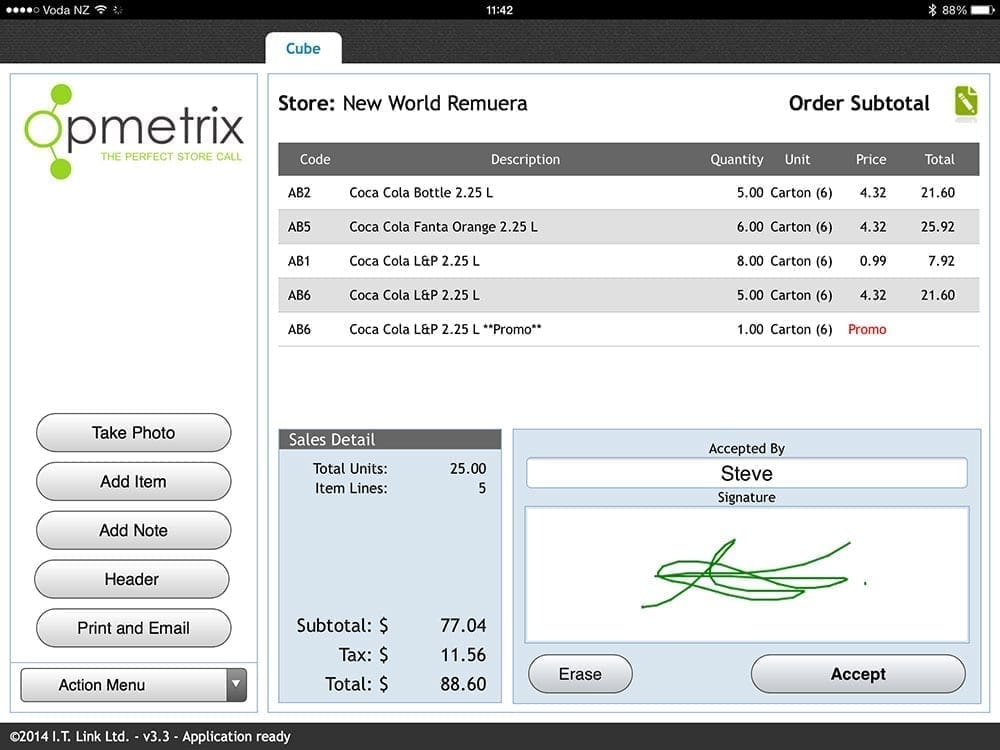Select row Coca Cola Fanta Orange 2.25 L
The width and height of the screenshot is (1000, 750).
click(x=628, y=227)
